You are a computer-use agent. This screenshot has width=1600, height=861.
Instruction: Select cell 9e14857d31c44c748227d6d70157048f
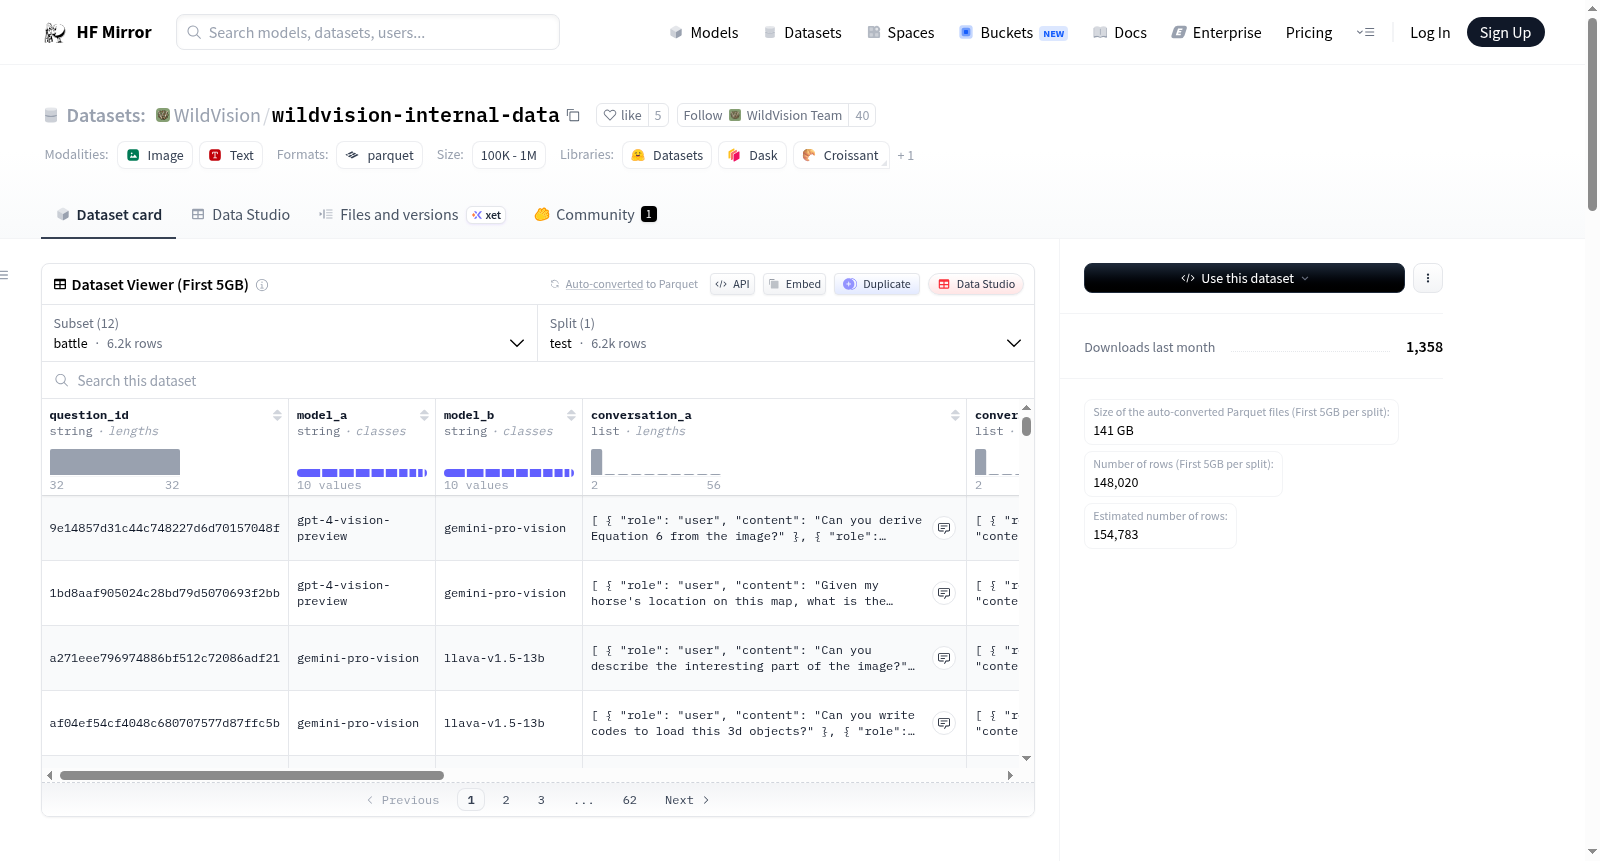[x=165, y=528]
